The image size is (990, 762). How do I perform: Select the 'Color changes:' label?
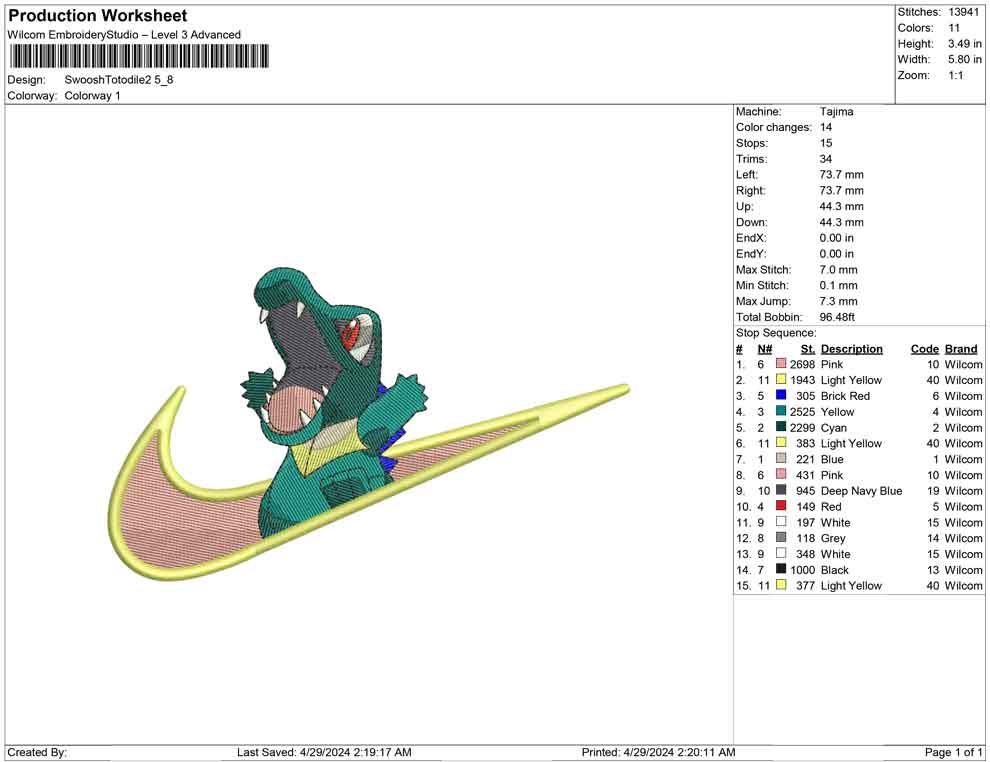point(773,127)
